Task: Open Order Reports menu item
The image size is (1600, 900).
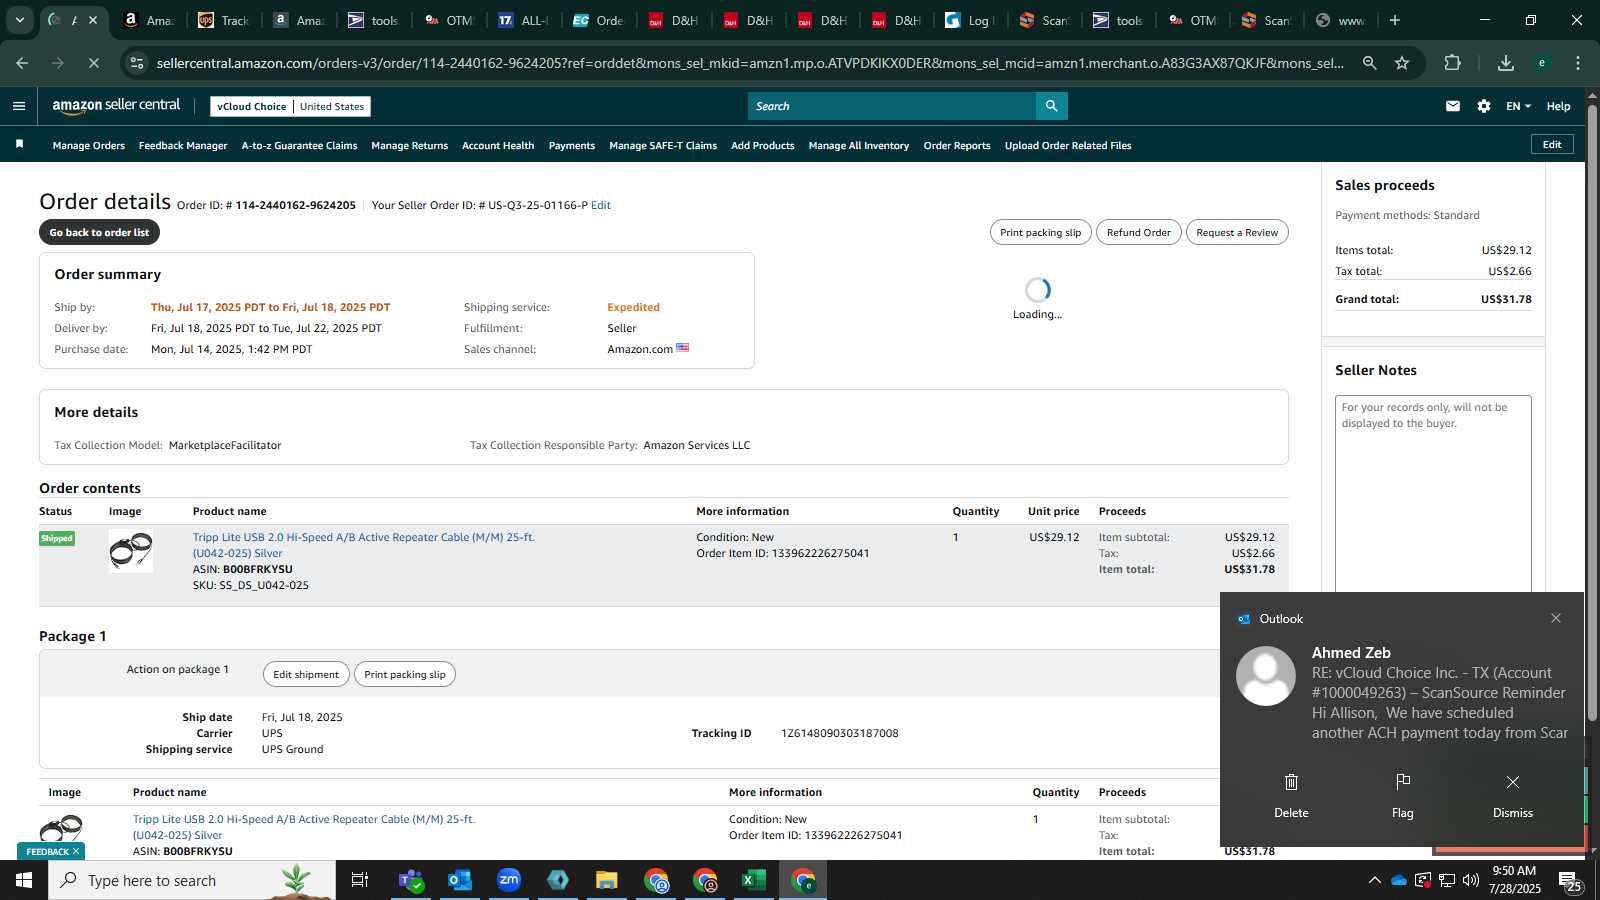Action: click(x=957, y=145)
